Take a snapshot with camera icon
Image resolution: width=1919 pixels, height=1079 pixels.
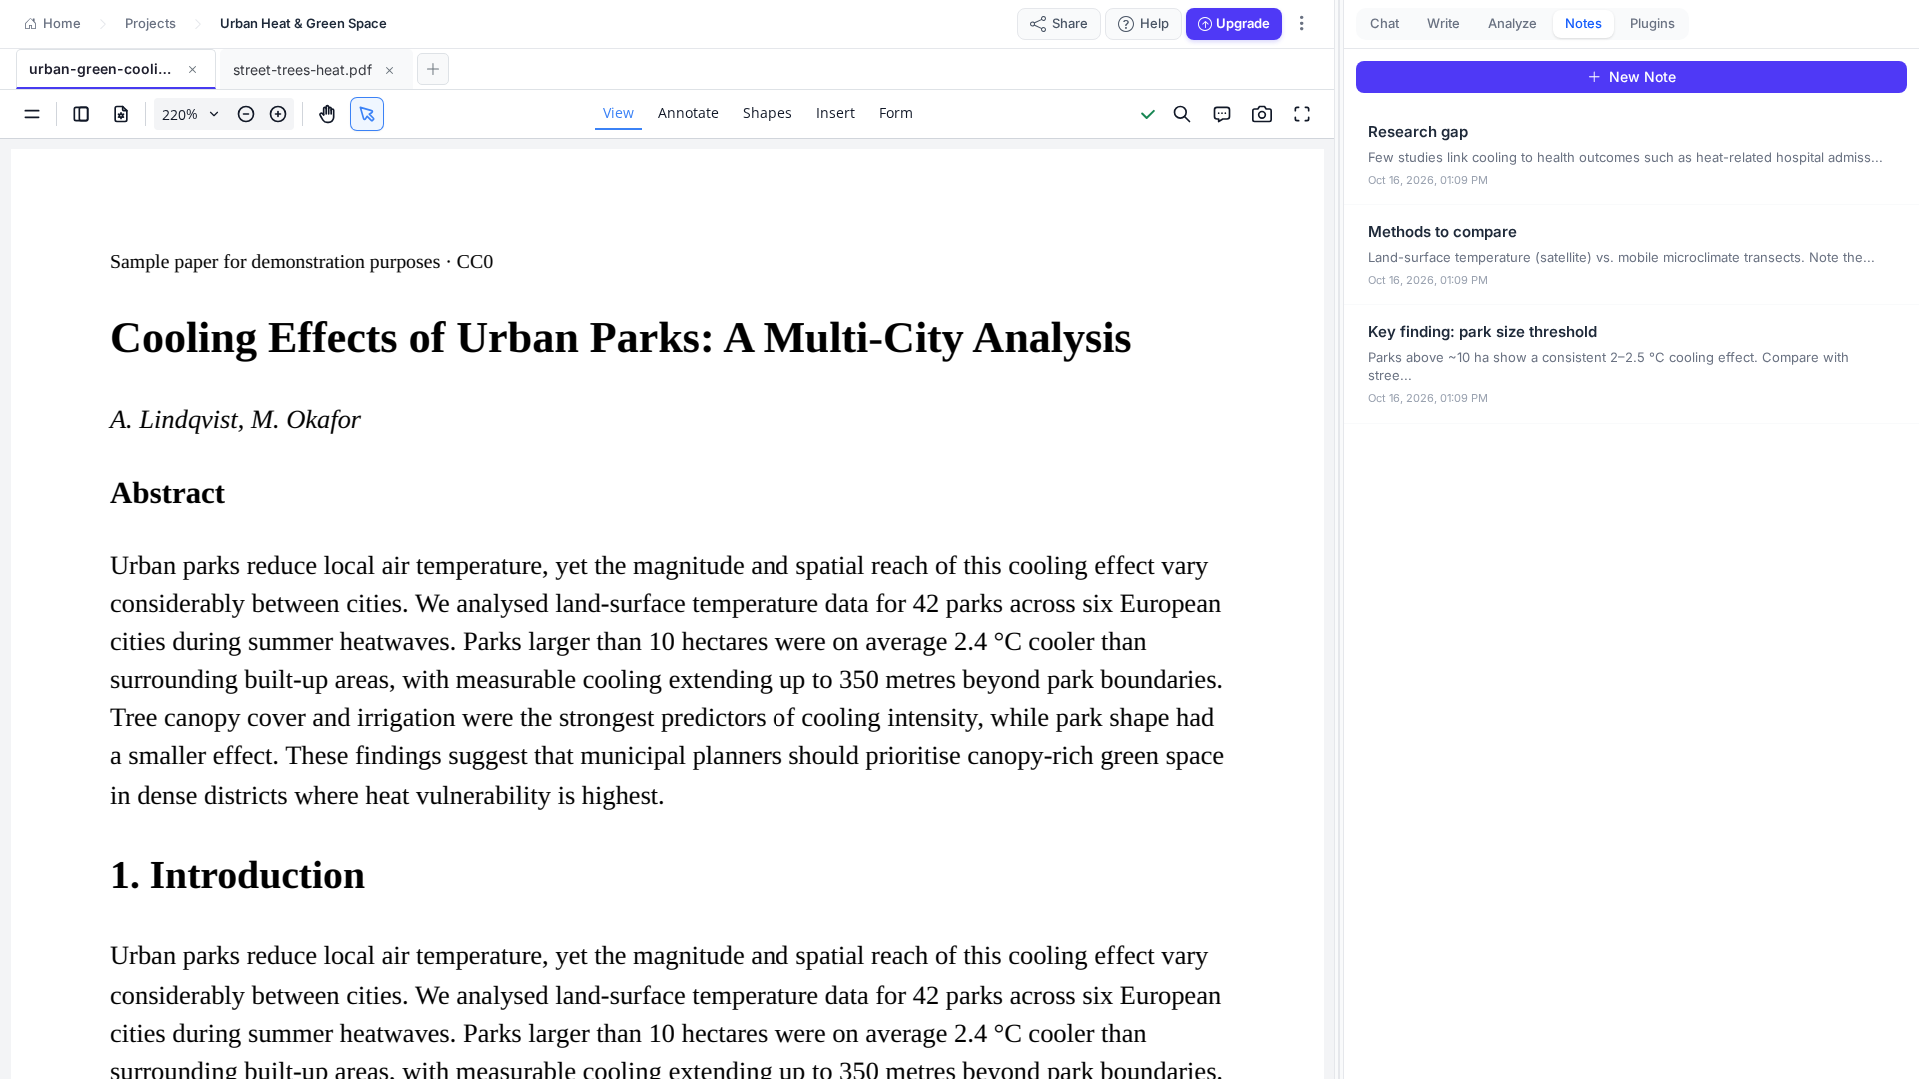coord(1262,114)
